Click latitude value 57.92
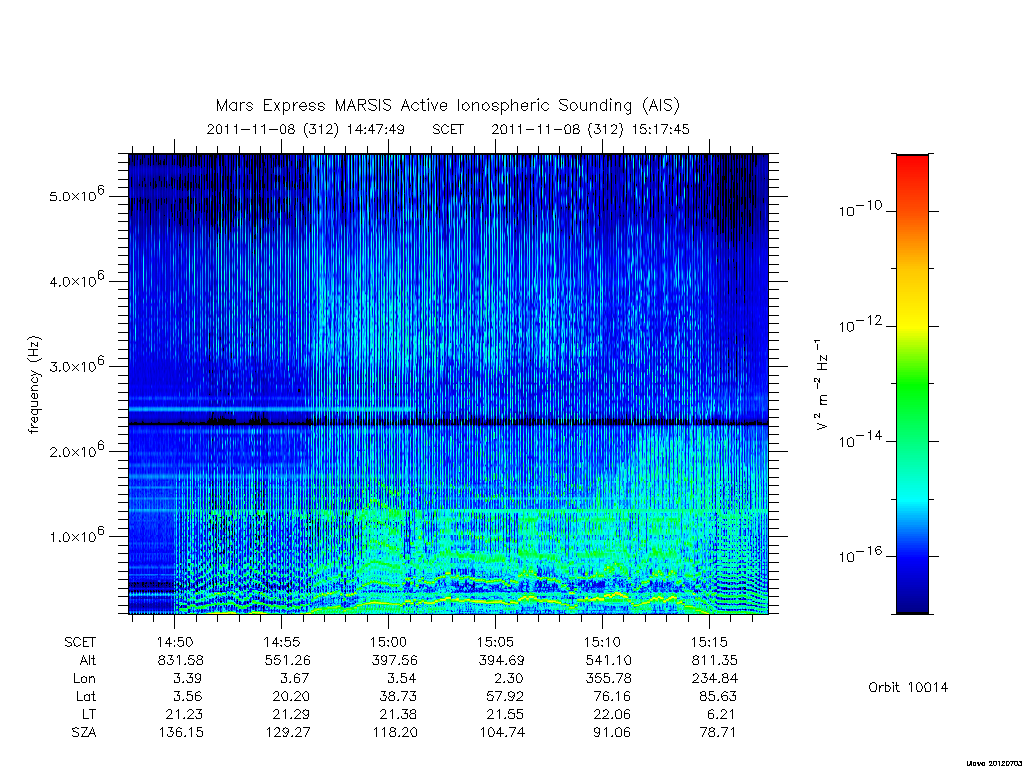 (x=505, y=697)
